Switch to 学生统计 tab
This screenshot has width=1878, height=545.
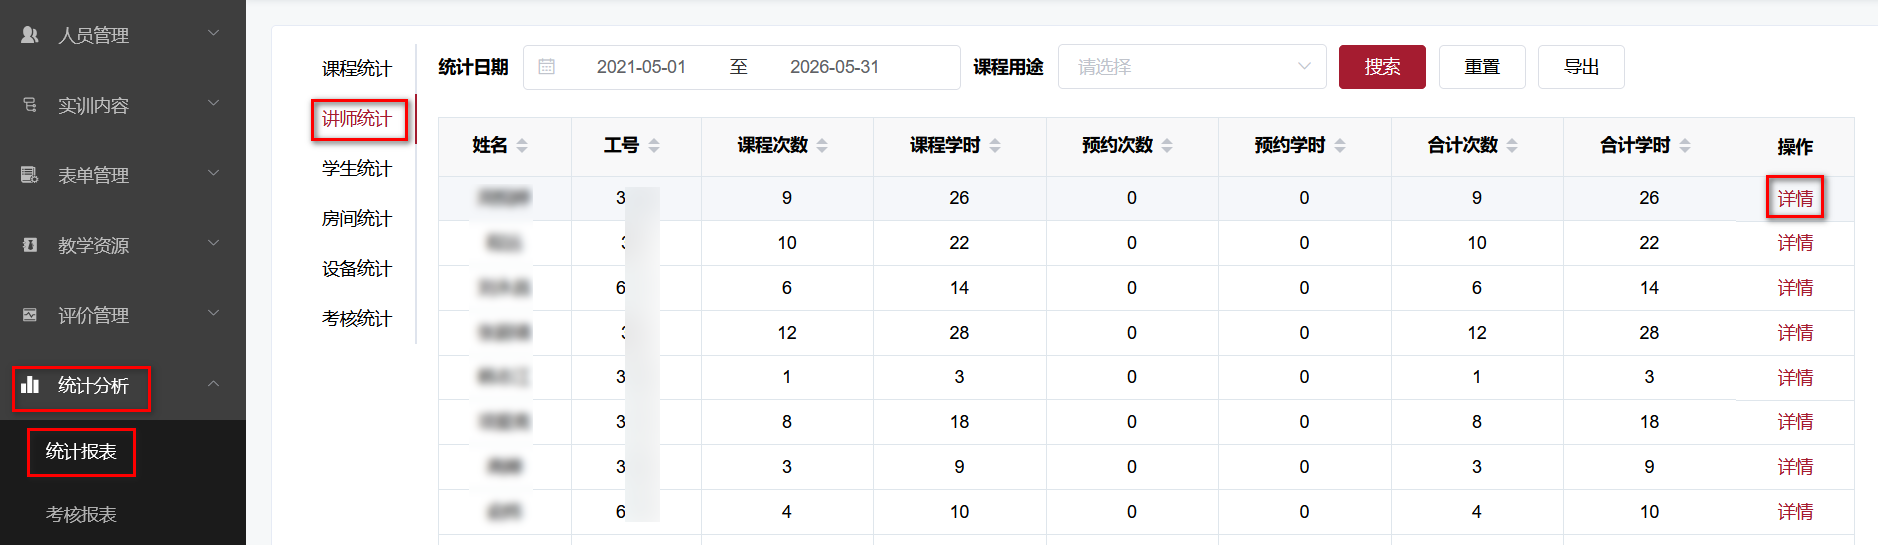pyautogui.click(x=357, y=169)
